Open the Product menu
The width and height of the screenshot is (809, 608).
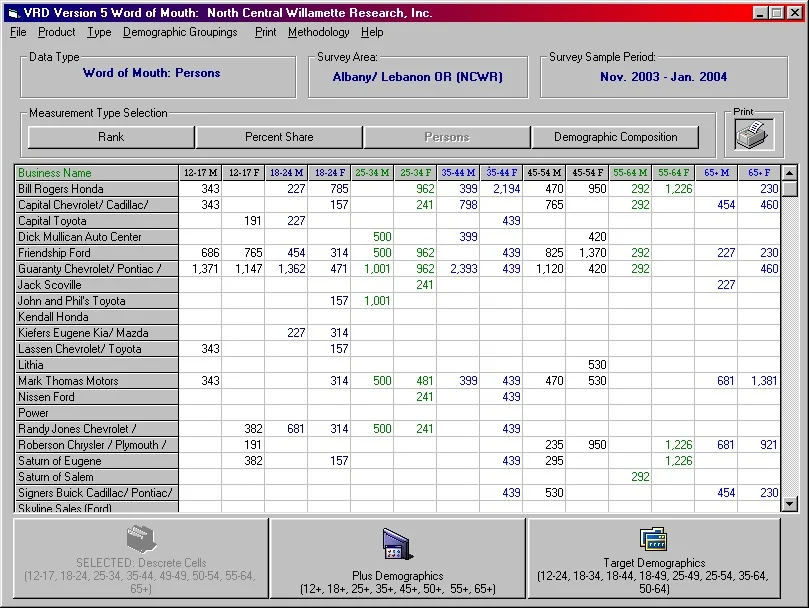coord(57,32)
